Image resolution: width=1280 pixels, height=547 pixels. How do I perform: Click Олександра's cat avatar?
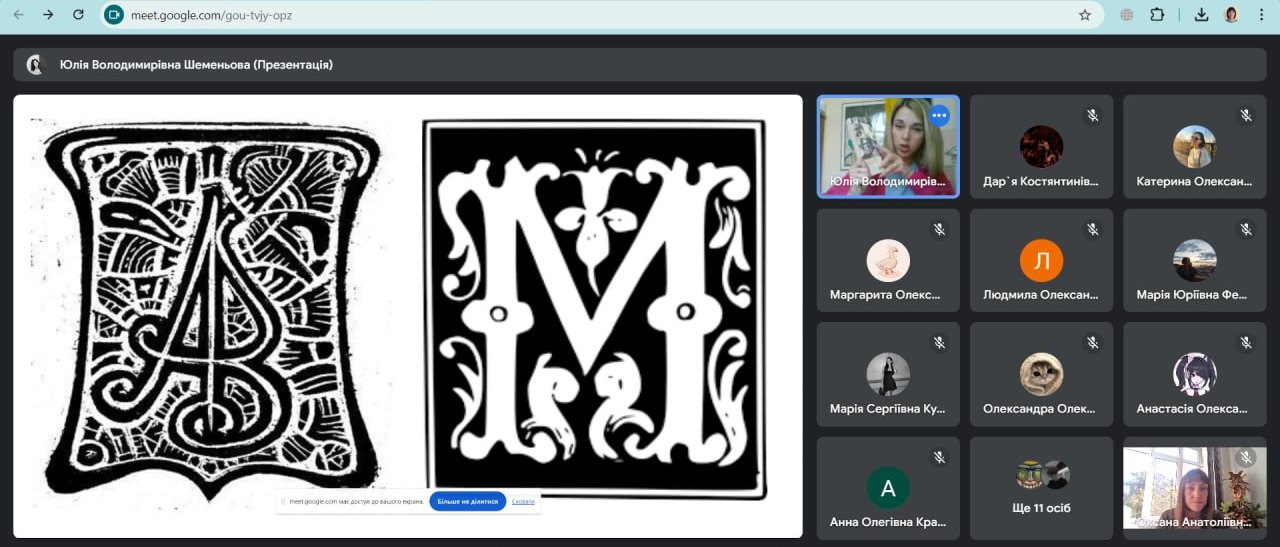(1041, 375)
